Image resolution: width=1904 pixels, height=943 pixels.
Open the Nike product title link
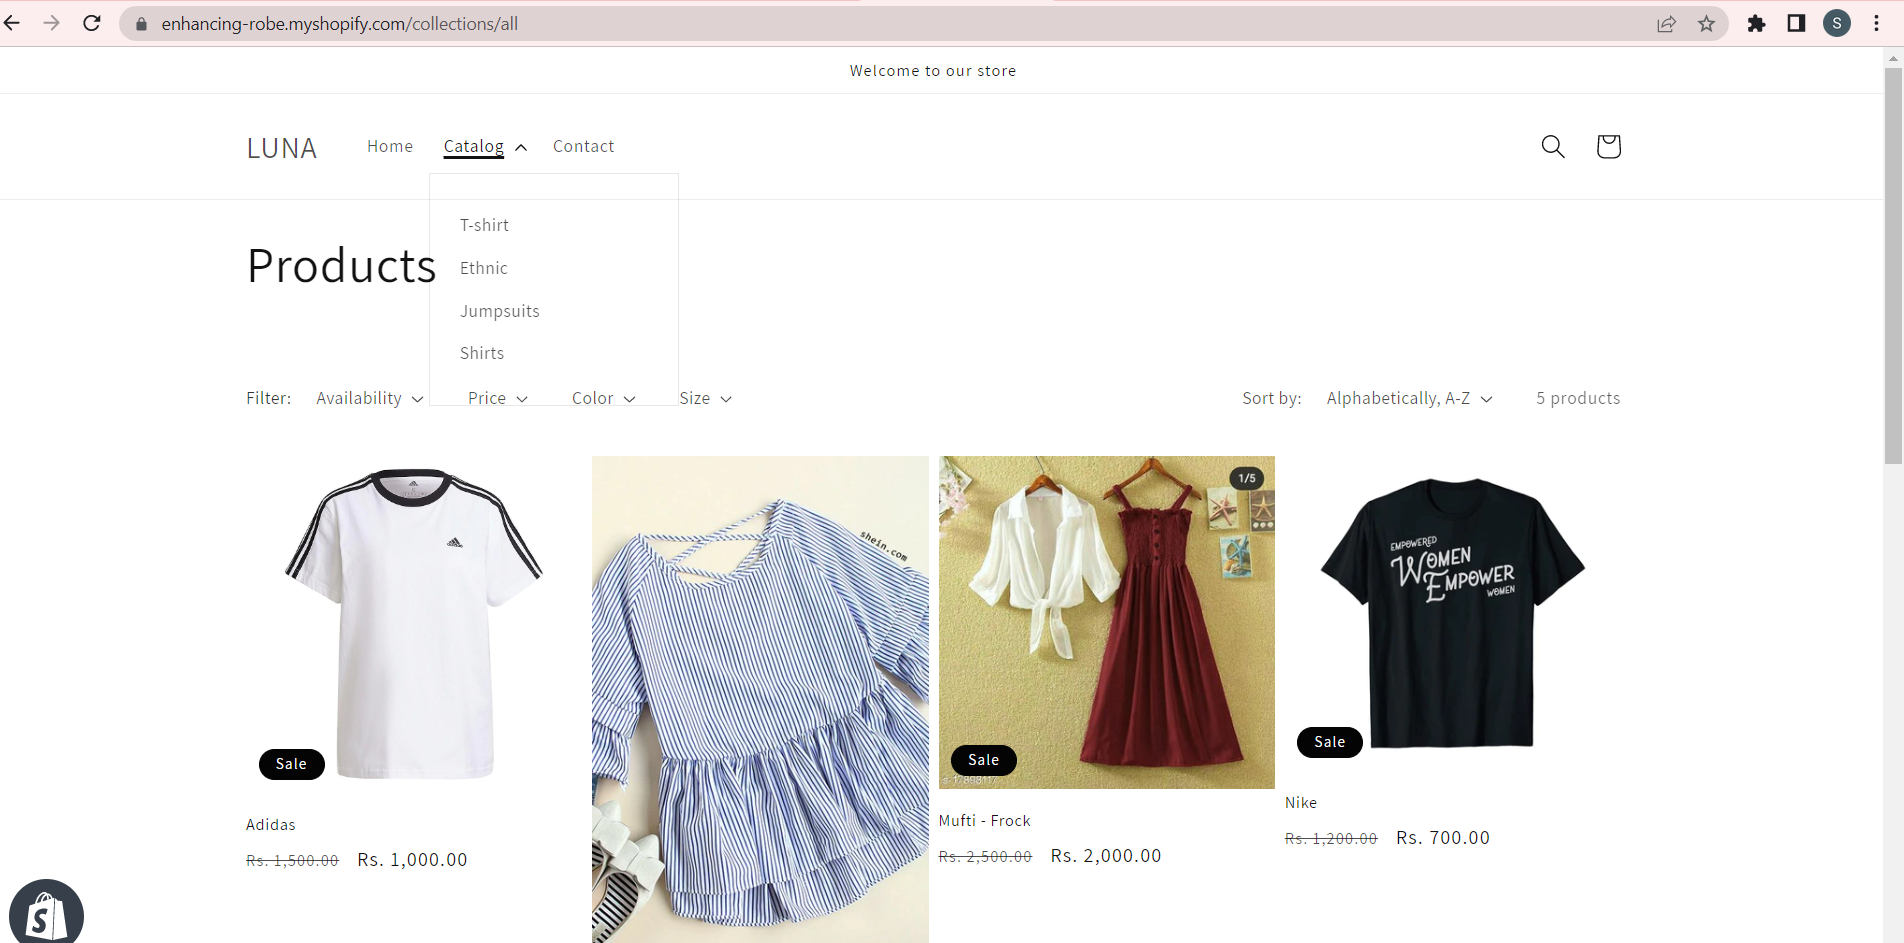(x=1301, y=803)
